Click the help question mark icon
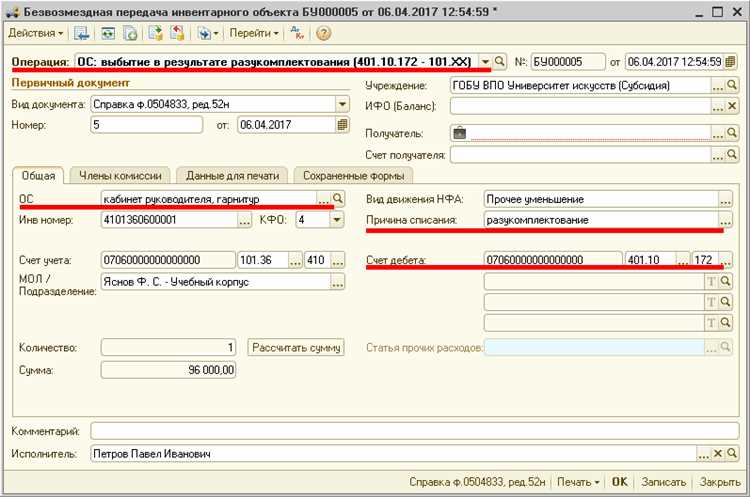The image size is (750, 497). (323, 33)
